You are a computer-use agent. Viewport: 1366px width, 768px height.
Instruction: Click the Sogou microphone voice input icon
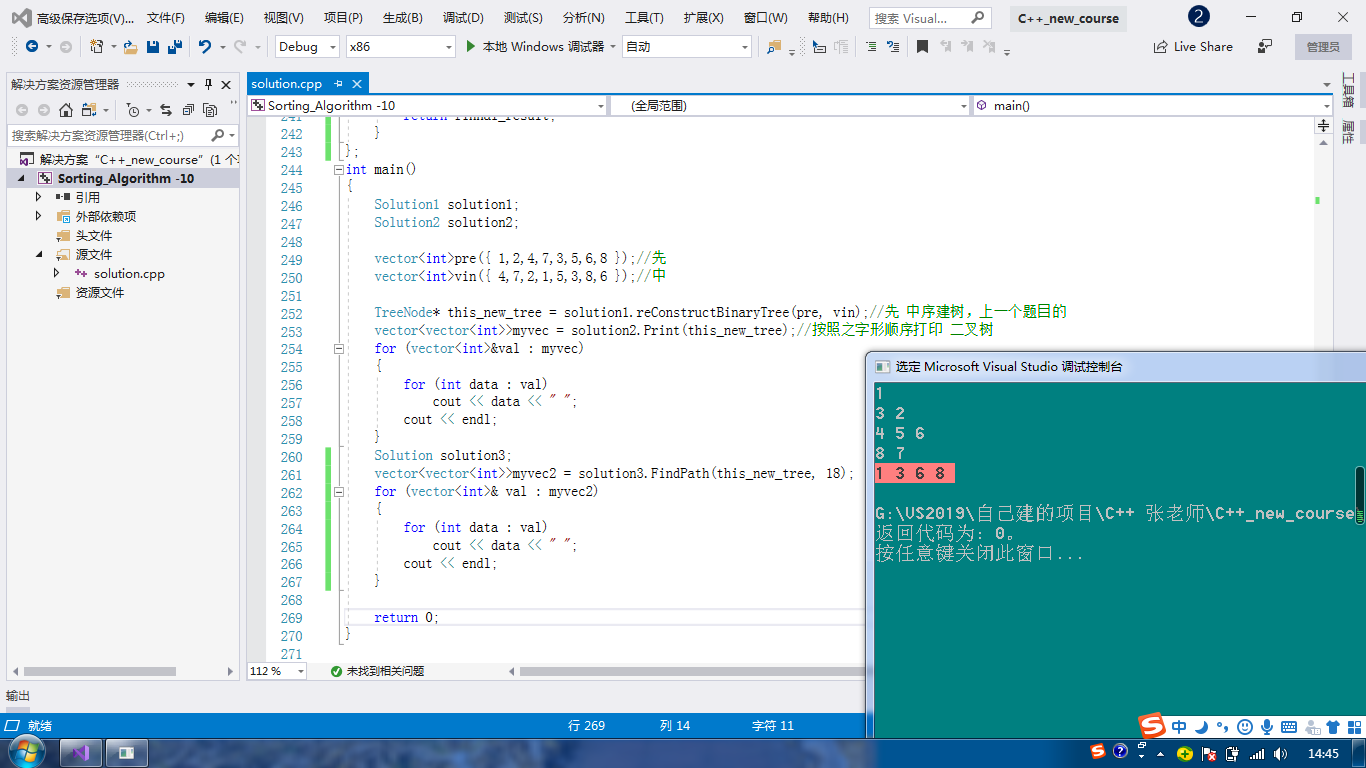1266,727
